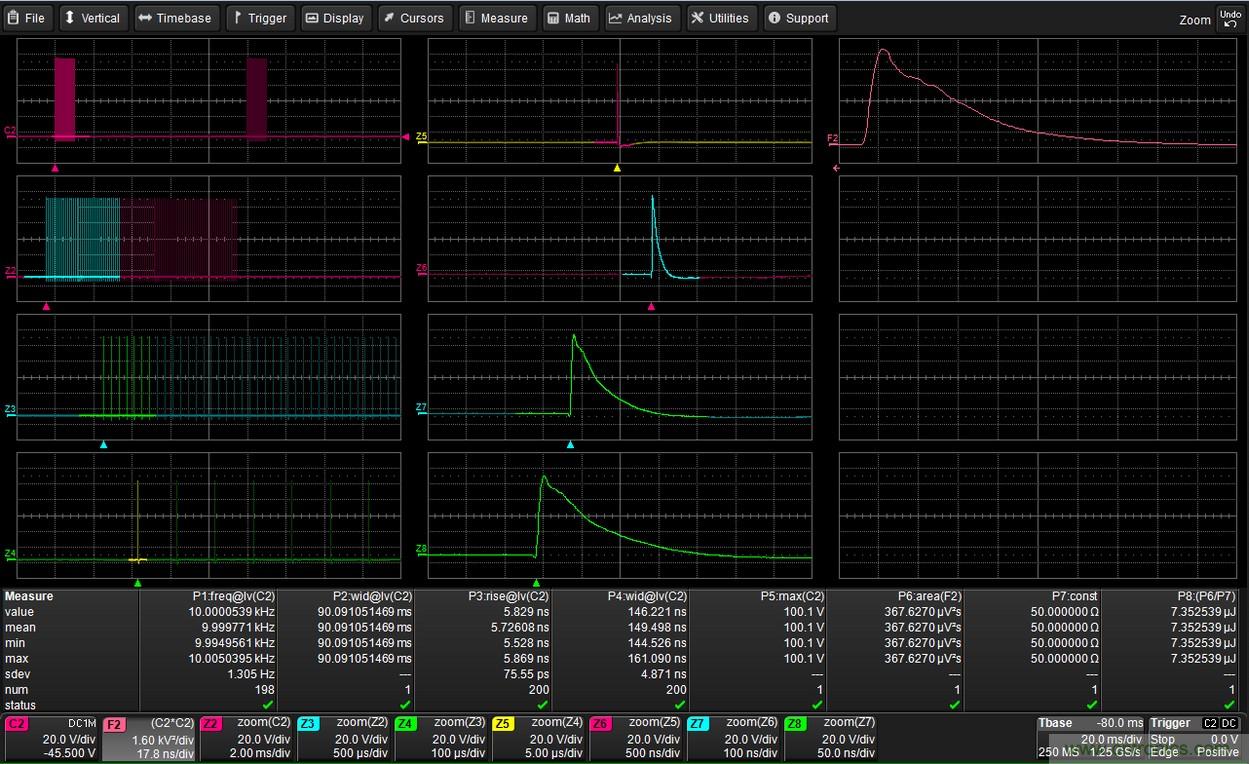The height and width of the screenshot is (764, 1249).
Task: Click status checkmark under P4 width
Action: [x=680, y=706]
